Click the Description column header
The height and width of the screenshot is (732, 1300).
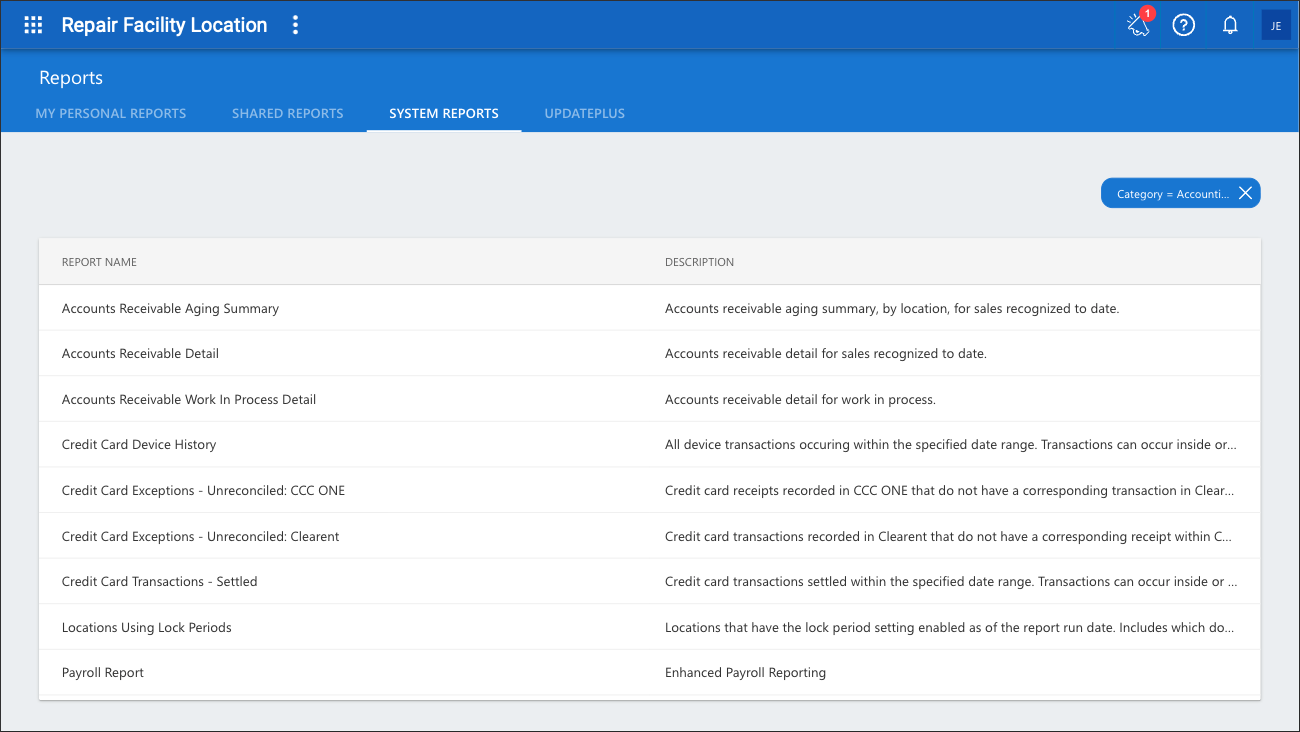[x=699, y=262]
